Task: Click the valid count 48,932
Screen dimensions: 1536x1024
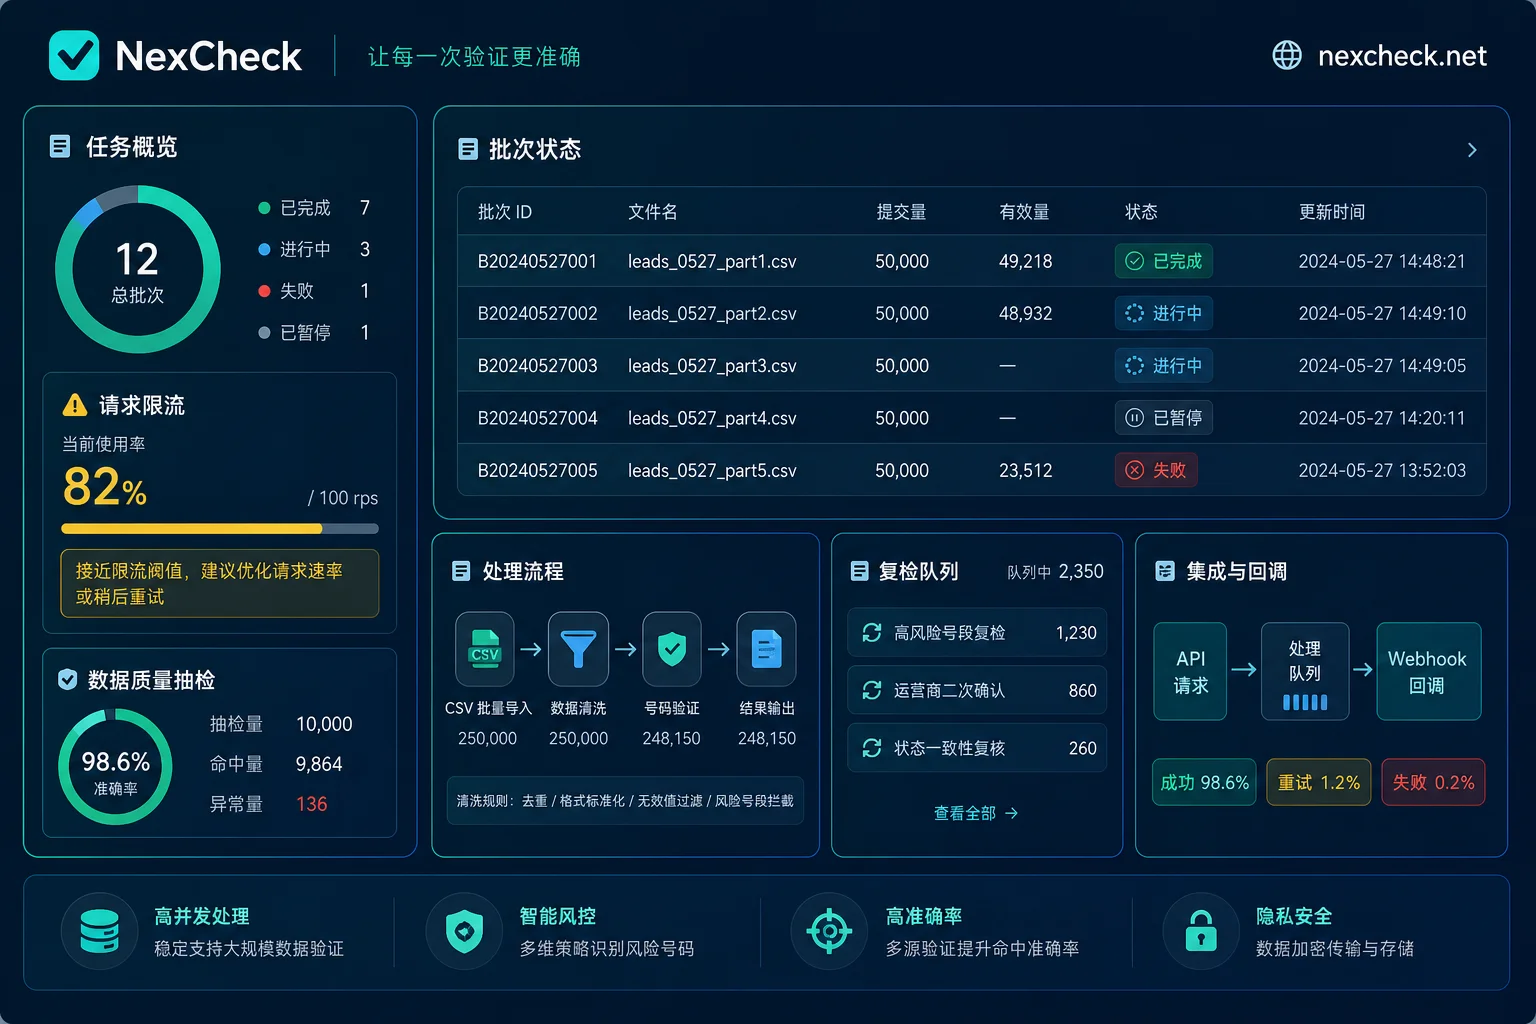Action: 1025,313
